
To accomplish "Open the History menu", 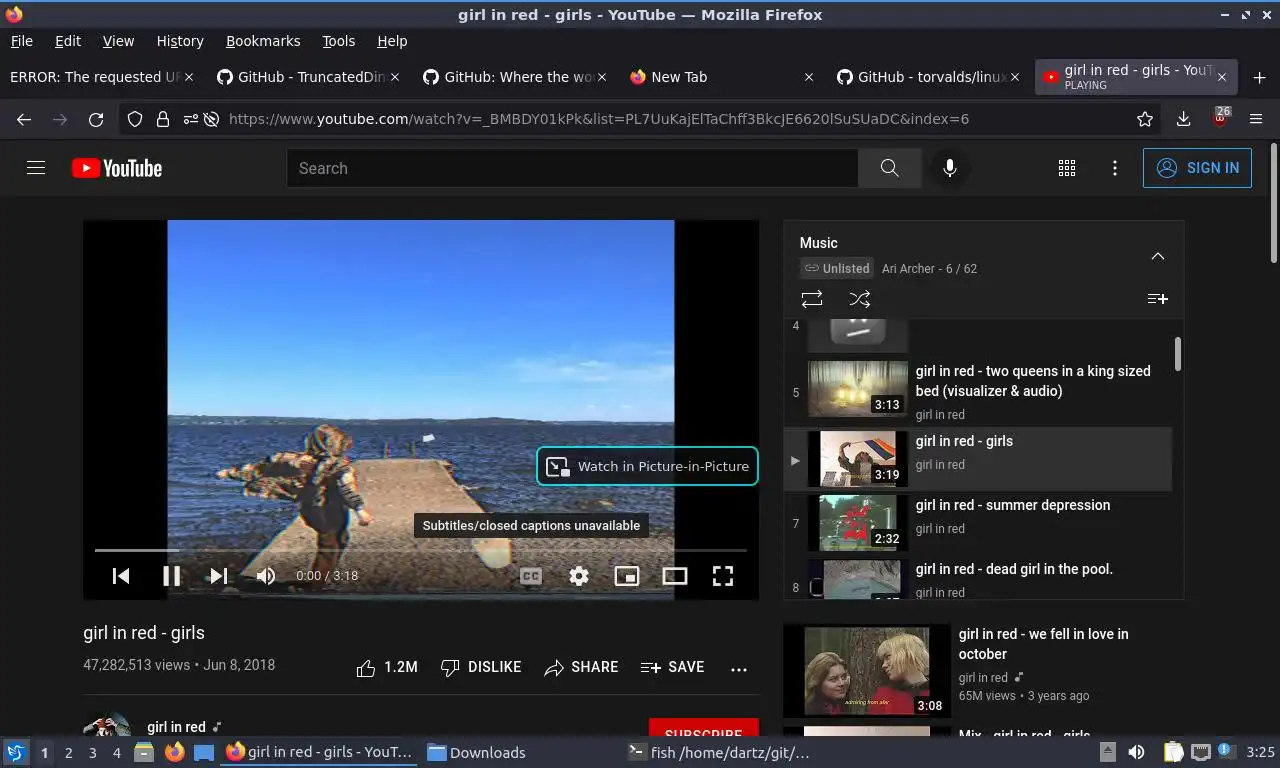I will click(180, 41).
